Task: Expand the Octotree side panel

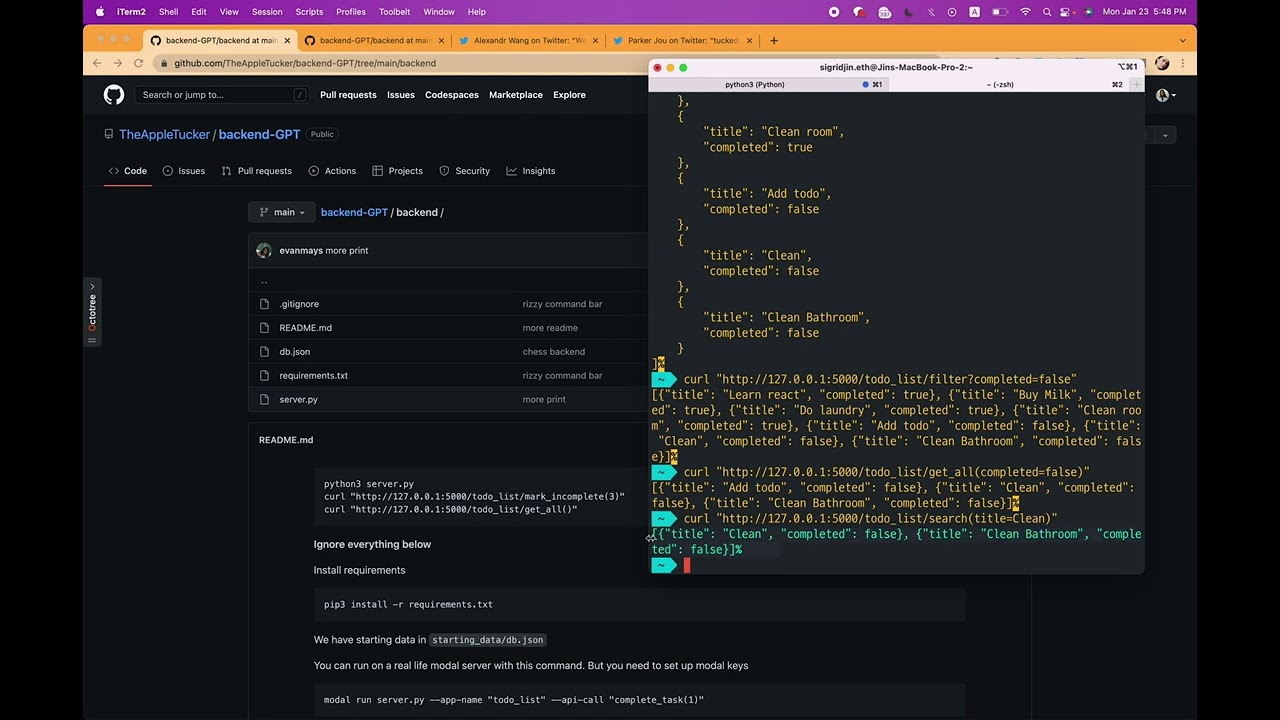Action: point(92,312)
